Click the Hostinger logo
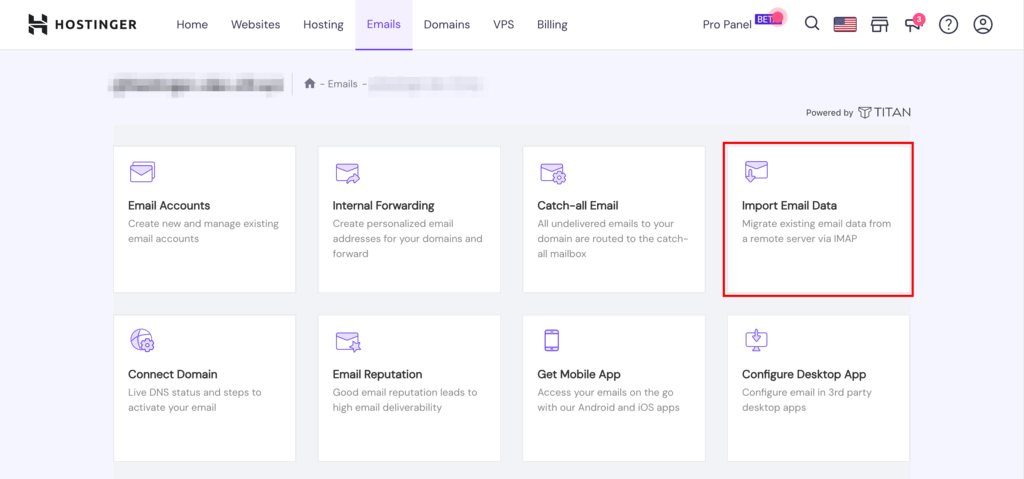 [82, 24]
